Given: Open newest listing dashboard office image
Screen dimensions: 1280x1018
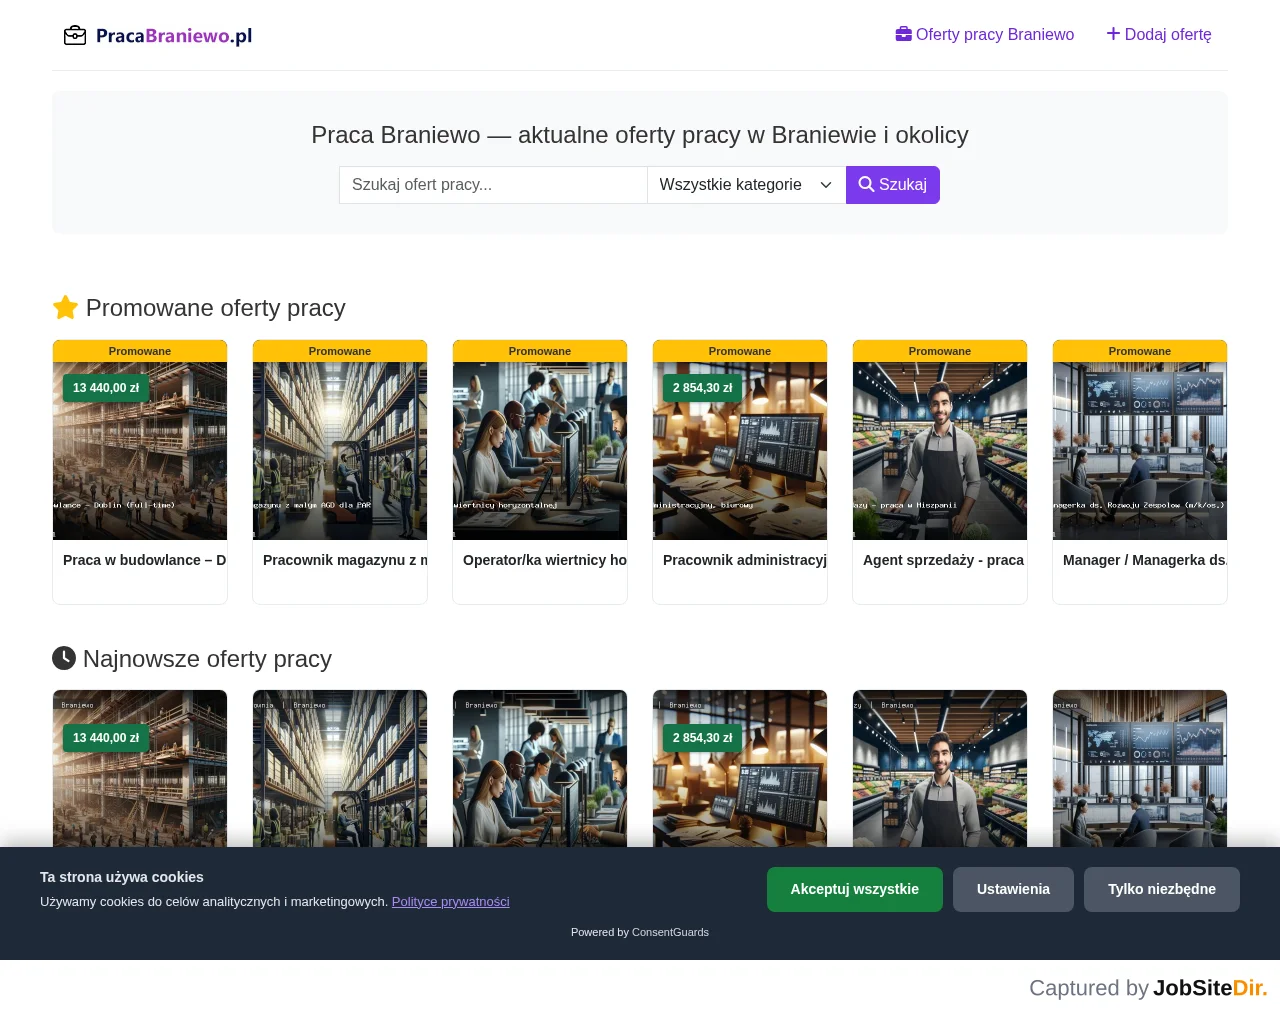Looking at the screenshot, I should [x=1140, y=769].
